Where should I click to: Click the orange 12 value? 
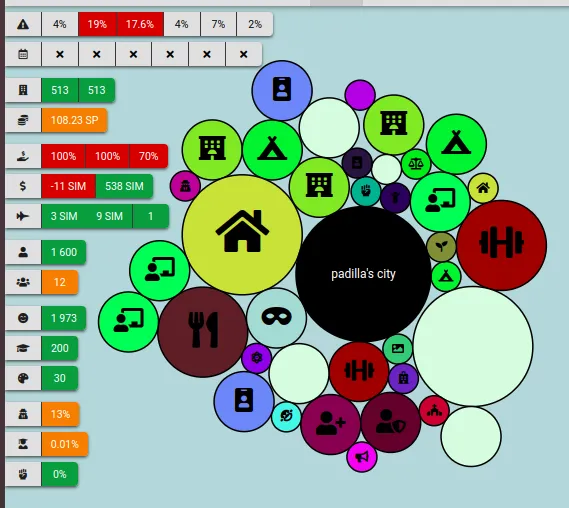pyautogui.click(x=60, y=282)
